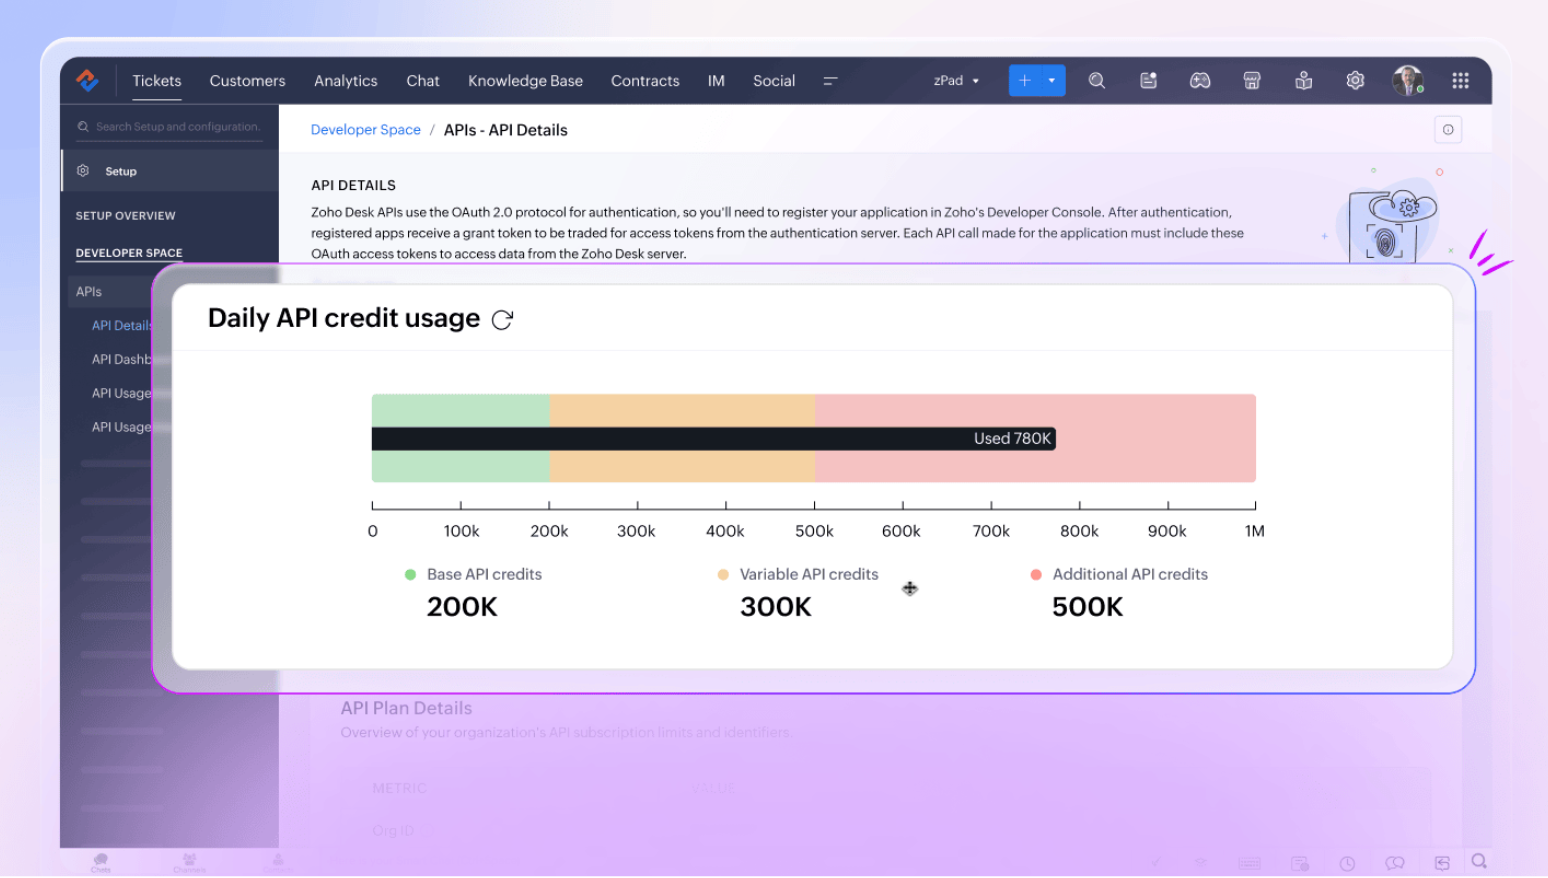Open the marketplace storefront icon

1252,81
